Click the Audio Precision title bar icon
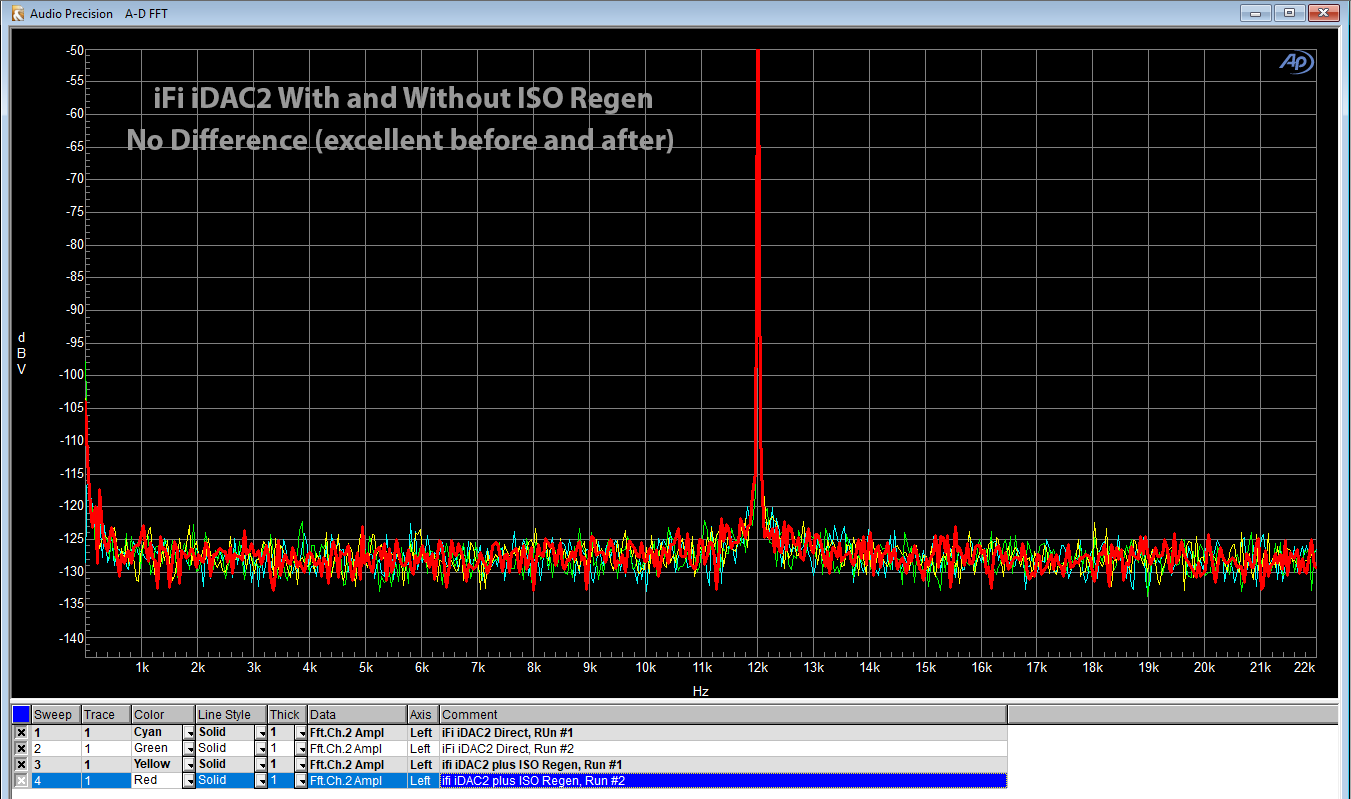 click(x=16, y=13)
